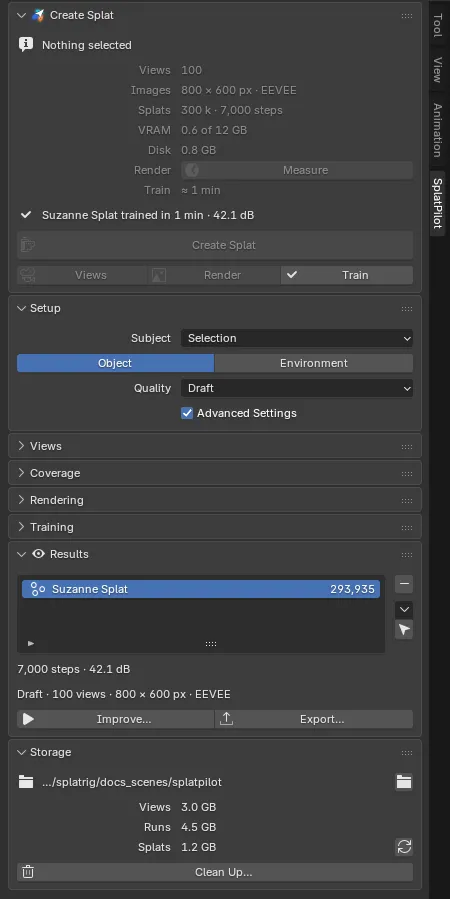Click the Export... button

tap(314, 719)
